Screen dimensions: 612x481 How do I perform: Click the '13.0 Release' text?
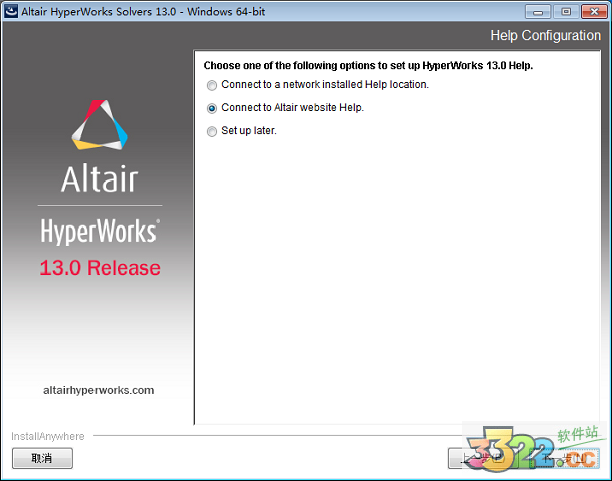click(x=100, y=268)
